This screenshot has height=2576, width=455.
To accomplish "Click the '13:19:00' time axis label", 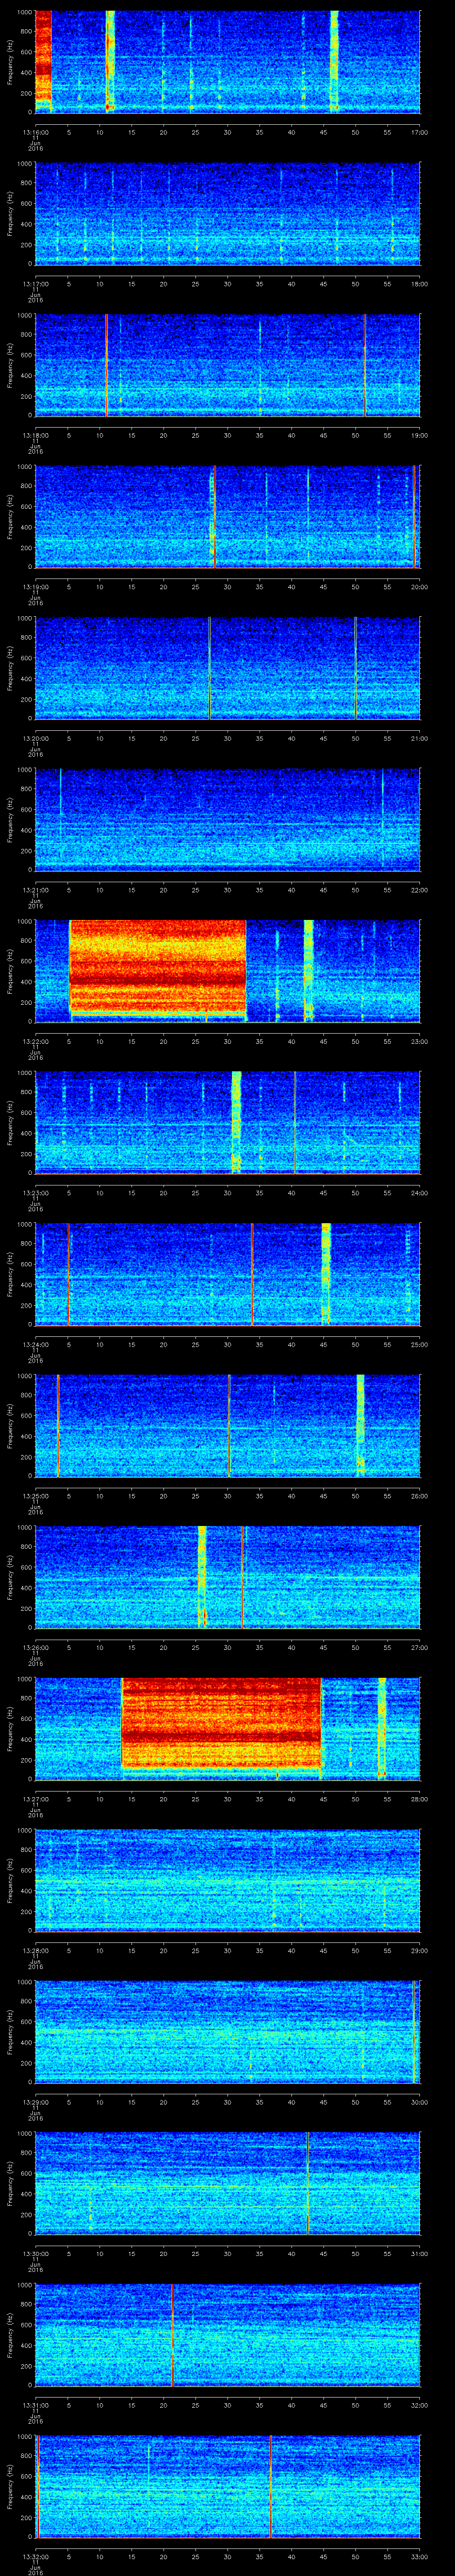I will (x=35, y=587).
